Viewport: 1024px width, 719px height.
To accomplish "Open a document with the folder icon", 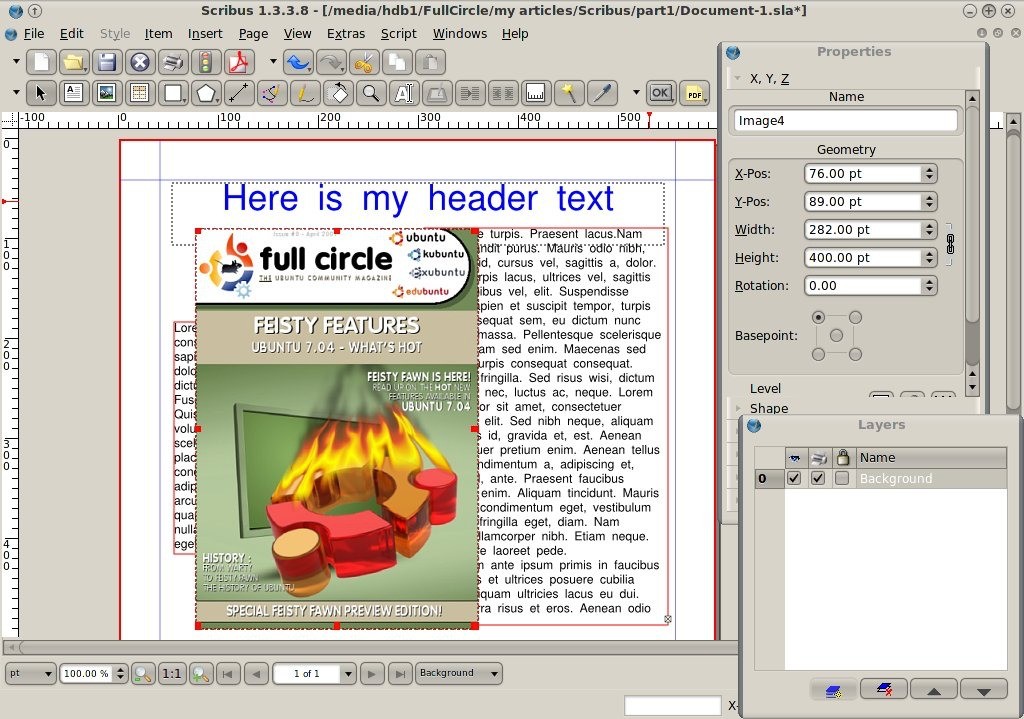I will click(74, 62).
